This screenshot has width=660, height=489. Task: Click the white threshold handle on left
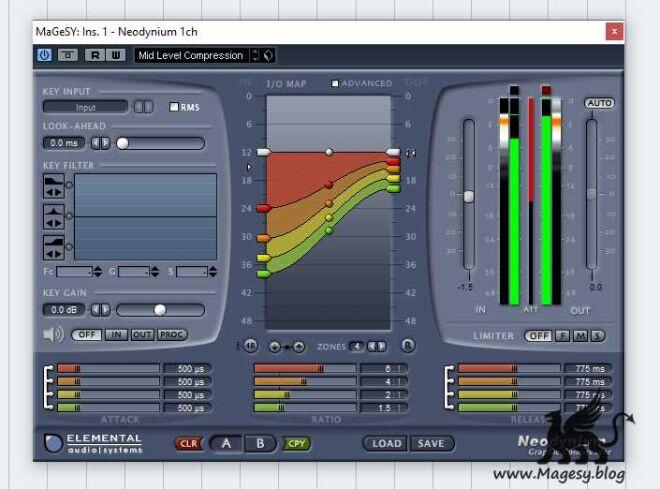tap(263, 152)
